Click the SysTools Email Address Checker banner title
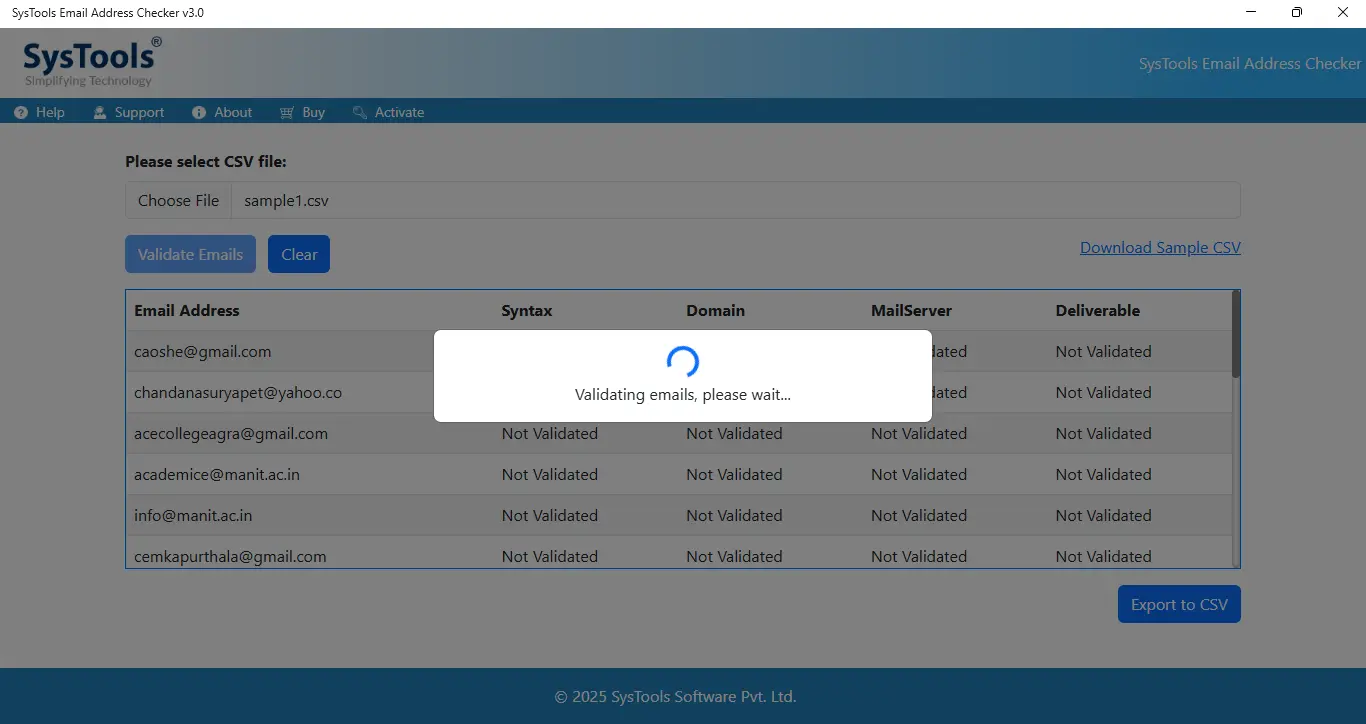Viewport: 1366px width, 724px height. click(1250, 63)
